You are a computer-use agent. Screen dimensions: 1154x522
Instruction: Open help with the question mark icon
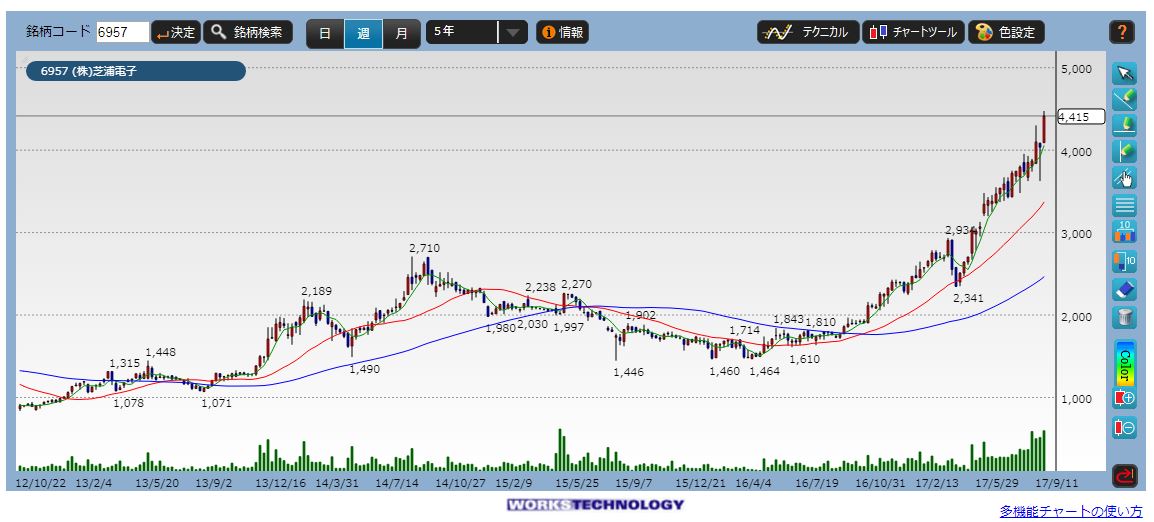tap(1121, 32)
